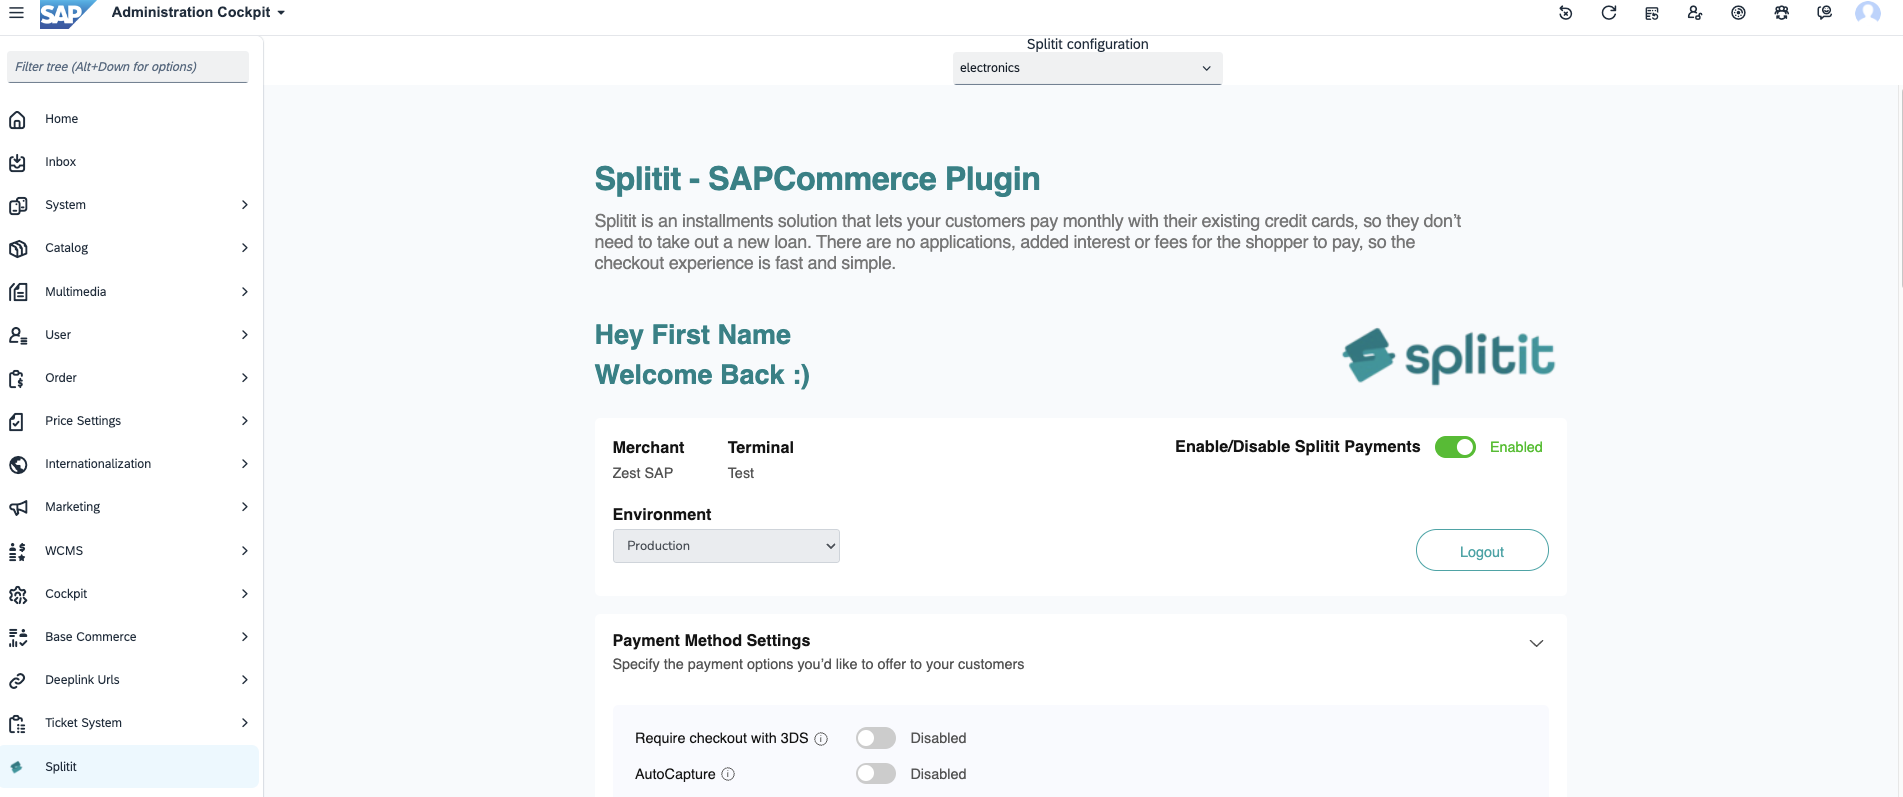Open the Administration Cockpit dropdown
1903x797 pixels.
tap(198, 12)
